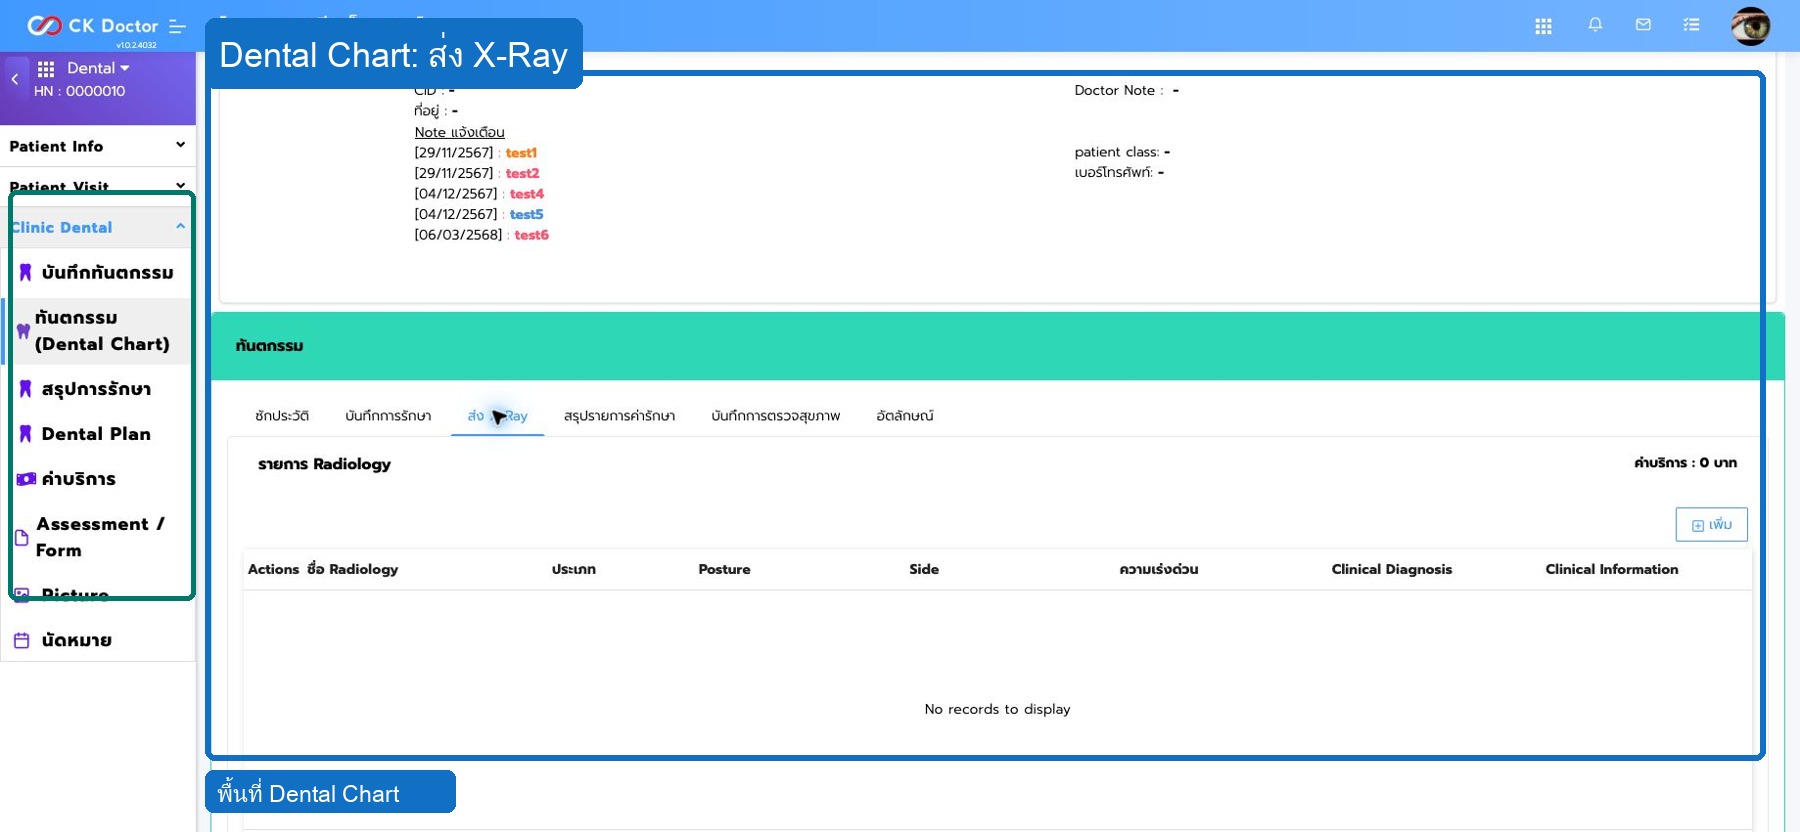This screenshot has height=832, width=1800.
Task: Click the test1 warning note
Action: pos(521,153)
